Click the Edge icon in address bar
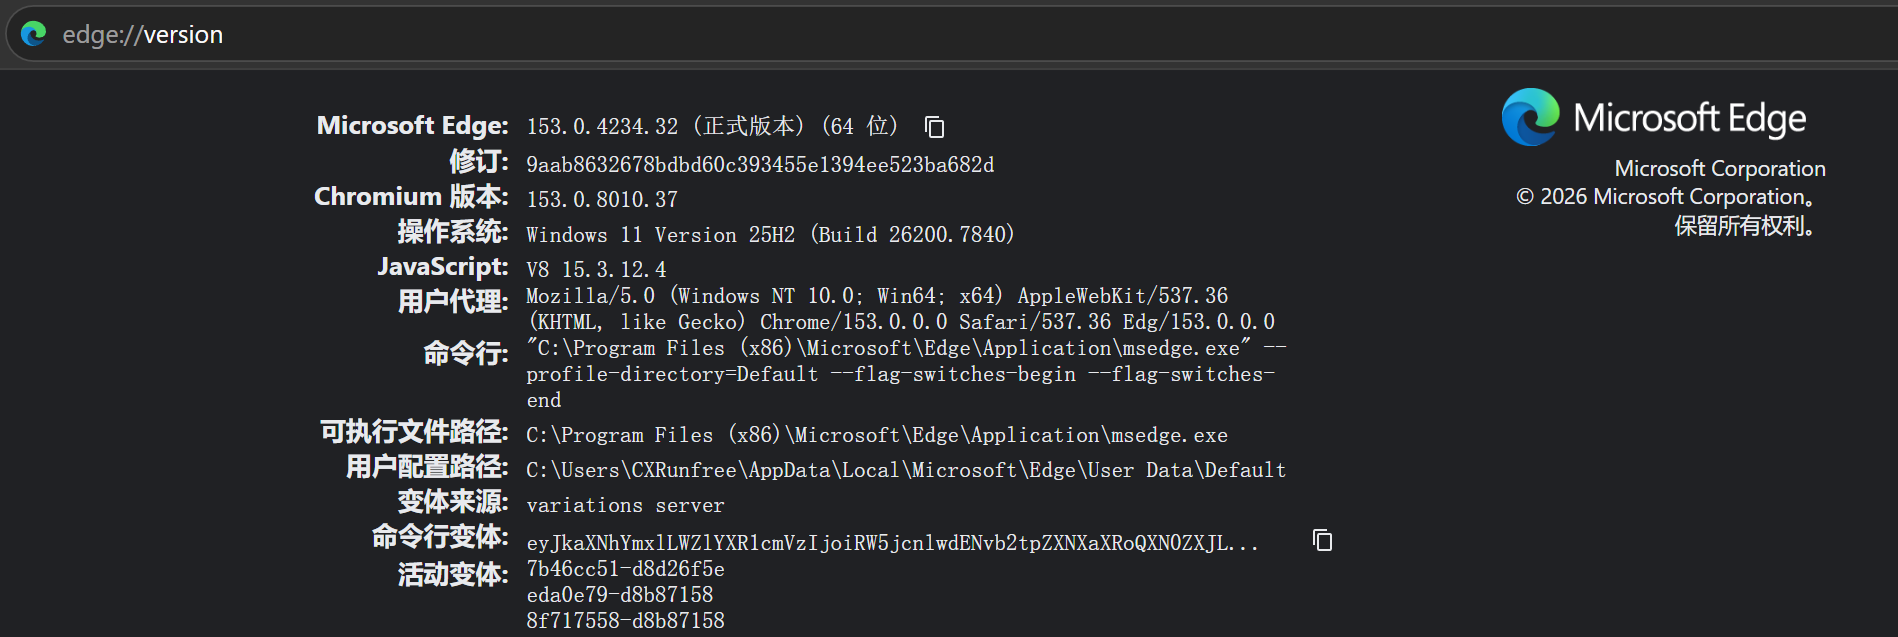Screen dimensions: 1898x637 coord(34,34)
